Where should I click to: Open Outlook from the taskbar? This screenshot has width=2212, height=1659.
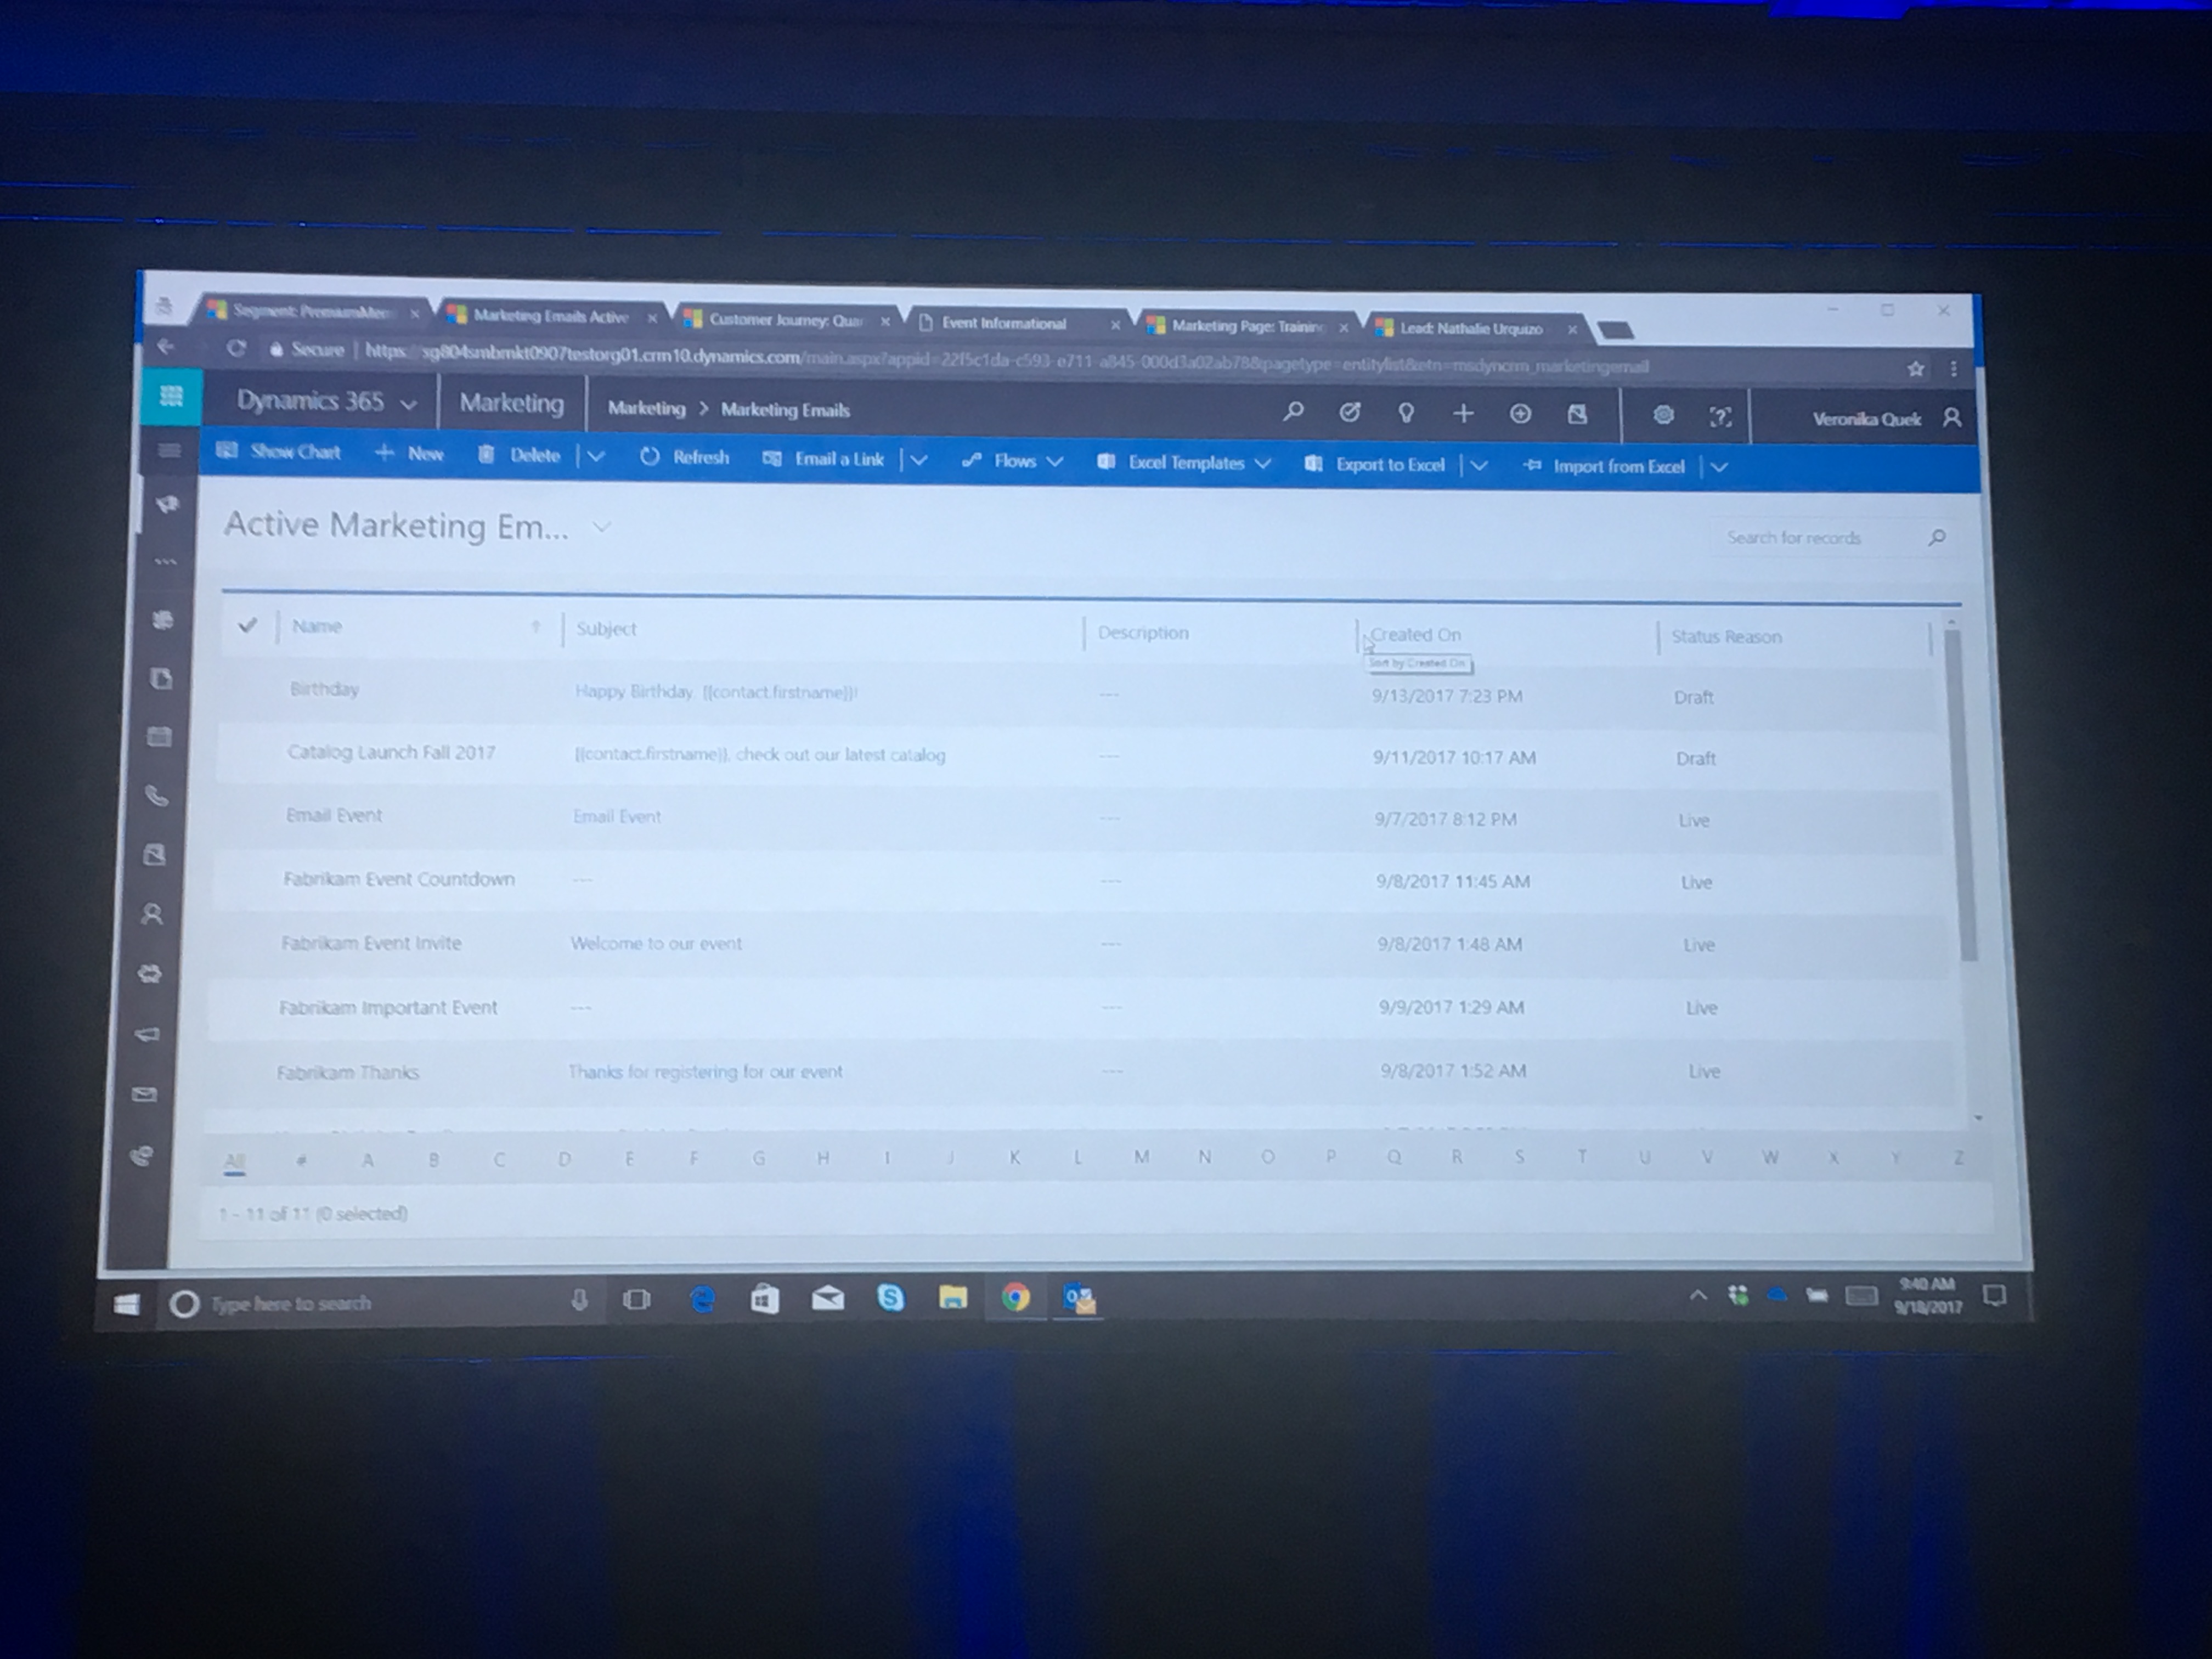1079,1299
